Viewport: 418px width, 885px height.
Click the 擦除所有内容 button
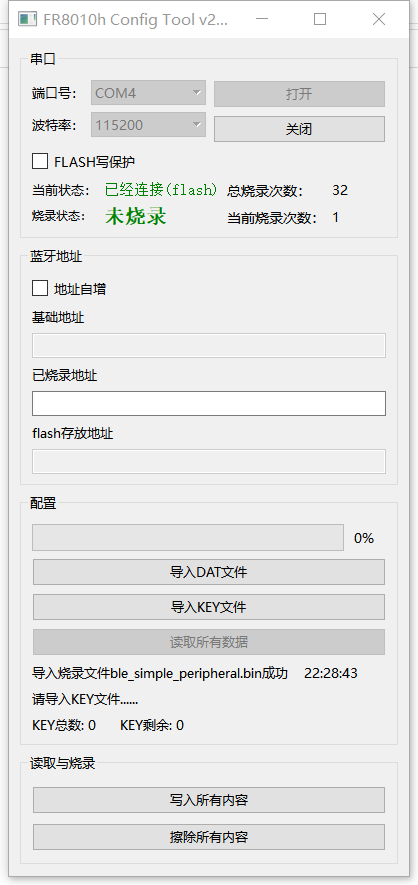[x=209, y=837]
